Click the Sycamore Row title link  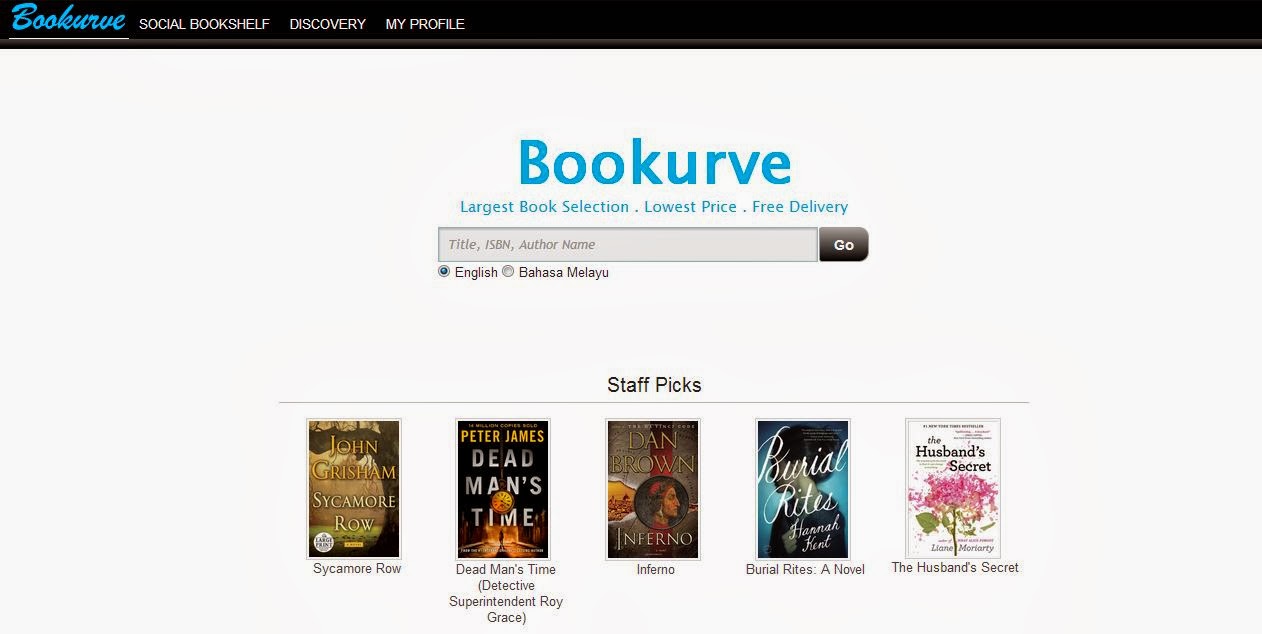tap(357, 569)
